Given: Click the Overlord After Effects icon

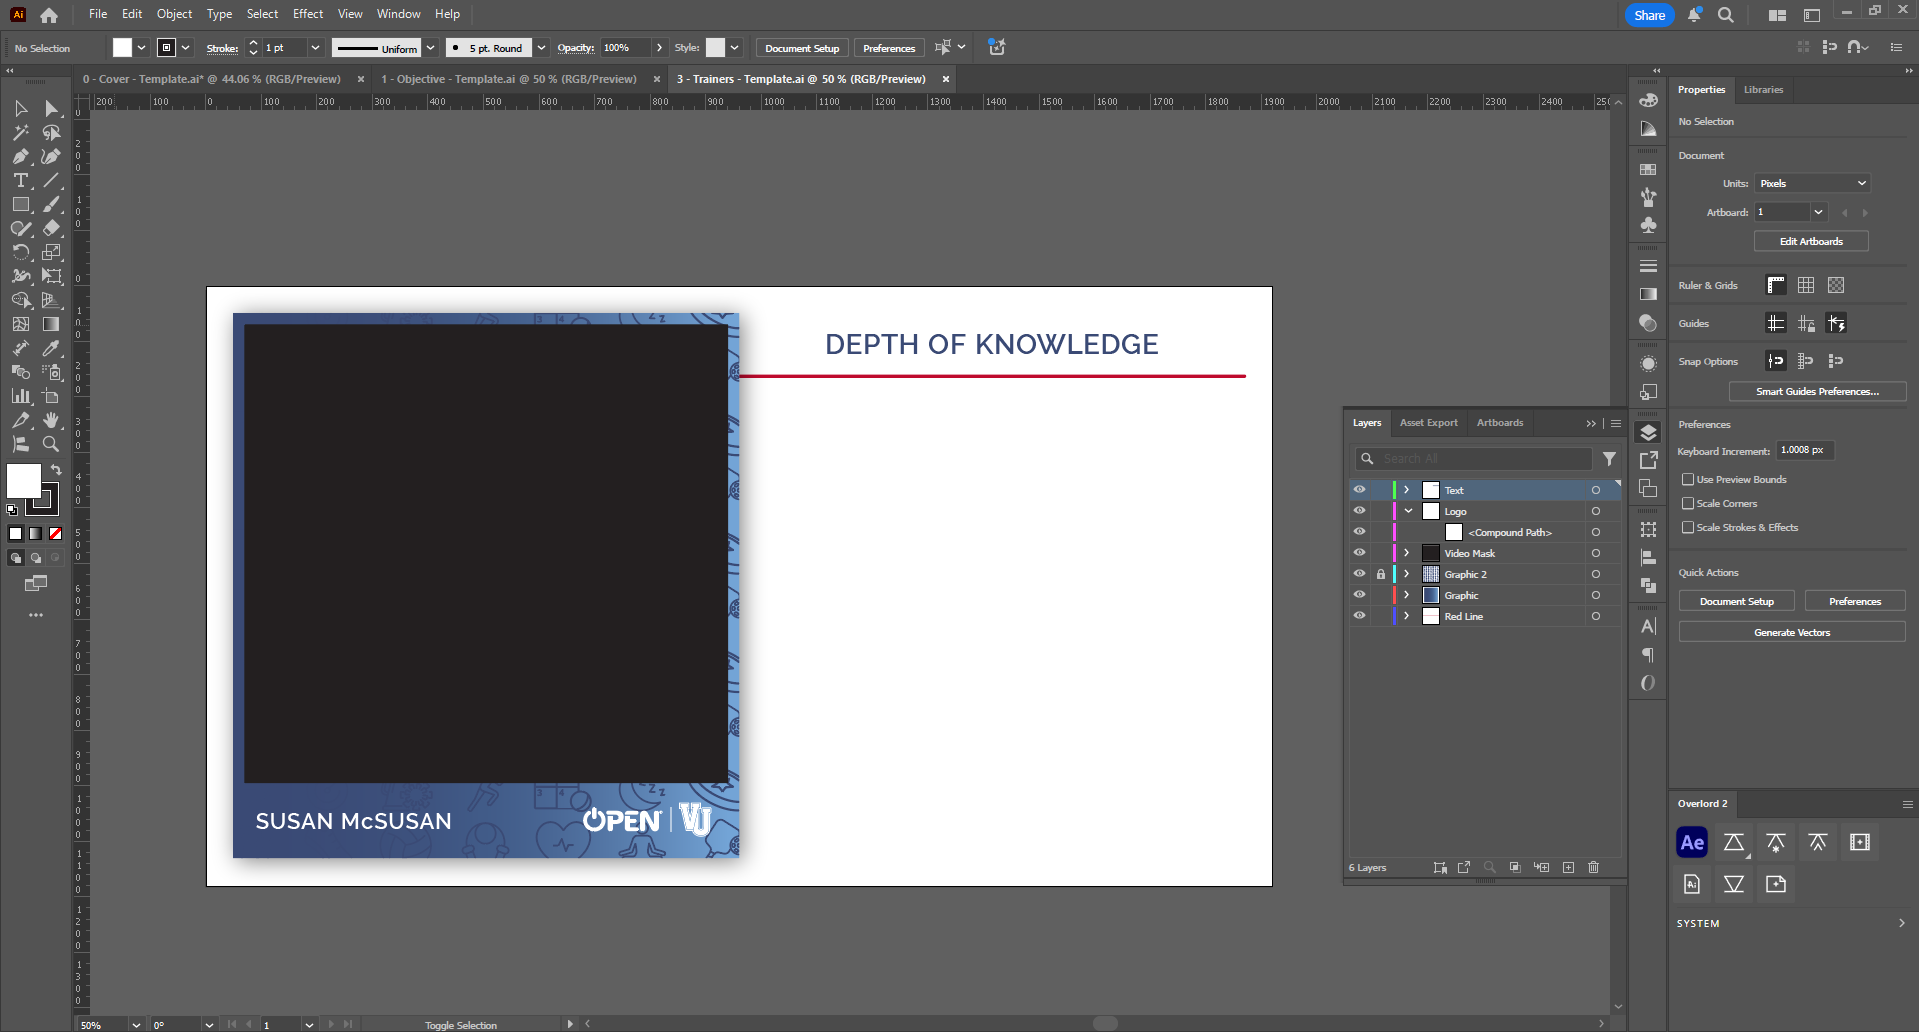Looking at the screenshot, I should [1692, 842].
